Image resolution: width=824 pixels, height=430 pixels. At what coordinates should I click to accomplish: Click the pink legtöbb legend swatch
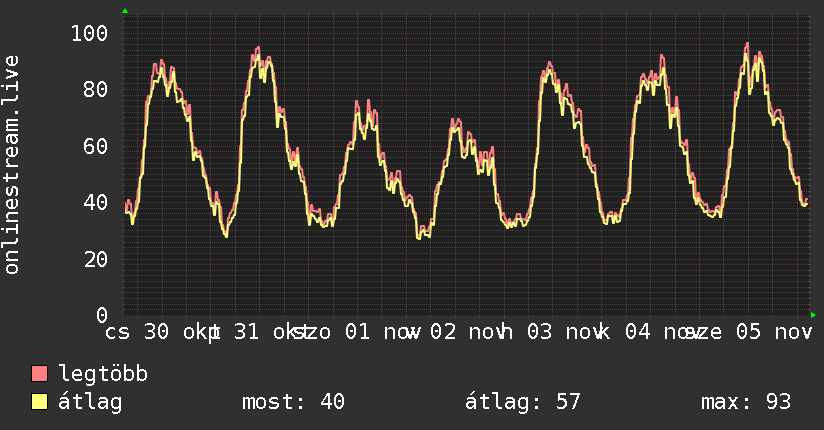(x=39, y=373)
